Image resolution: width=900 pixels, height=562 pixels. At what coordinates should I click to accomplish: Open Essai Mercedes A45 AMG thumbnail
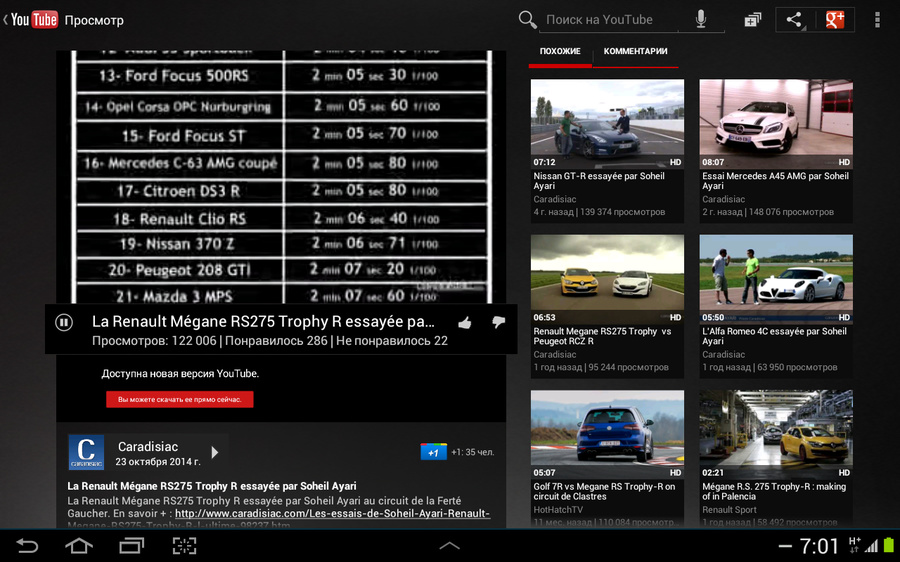tap(776, 123)
